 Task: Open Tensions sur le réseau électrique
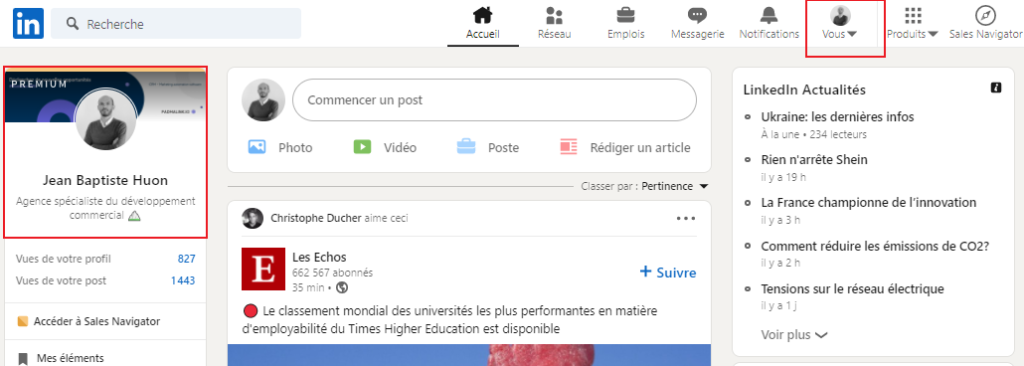pos(852,289)
